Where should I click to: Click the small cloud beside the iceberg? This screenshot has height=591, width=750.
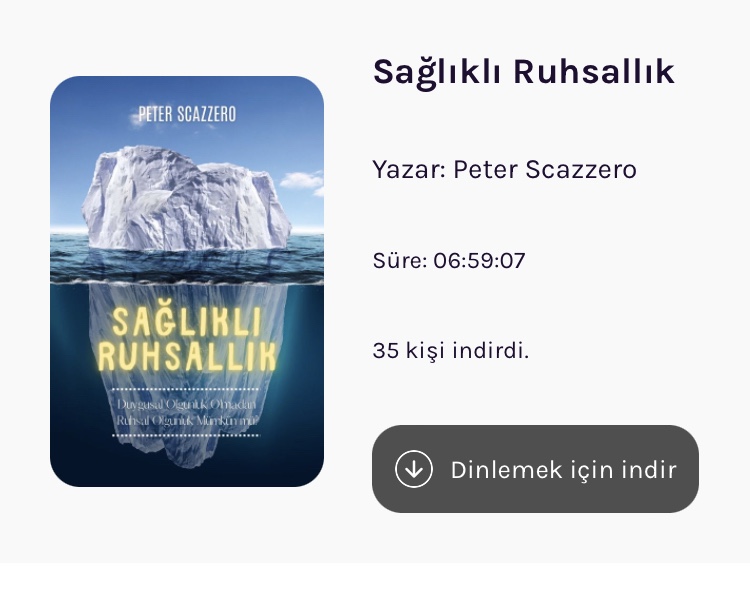tap(301, 181)
